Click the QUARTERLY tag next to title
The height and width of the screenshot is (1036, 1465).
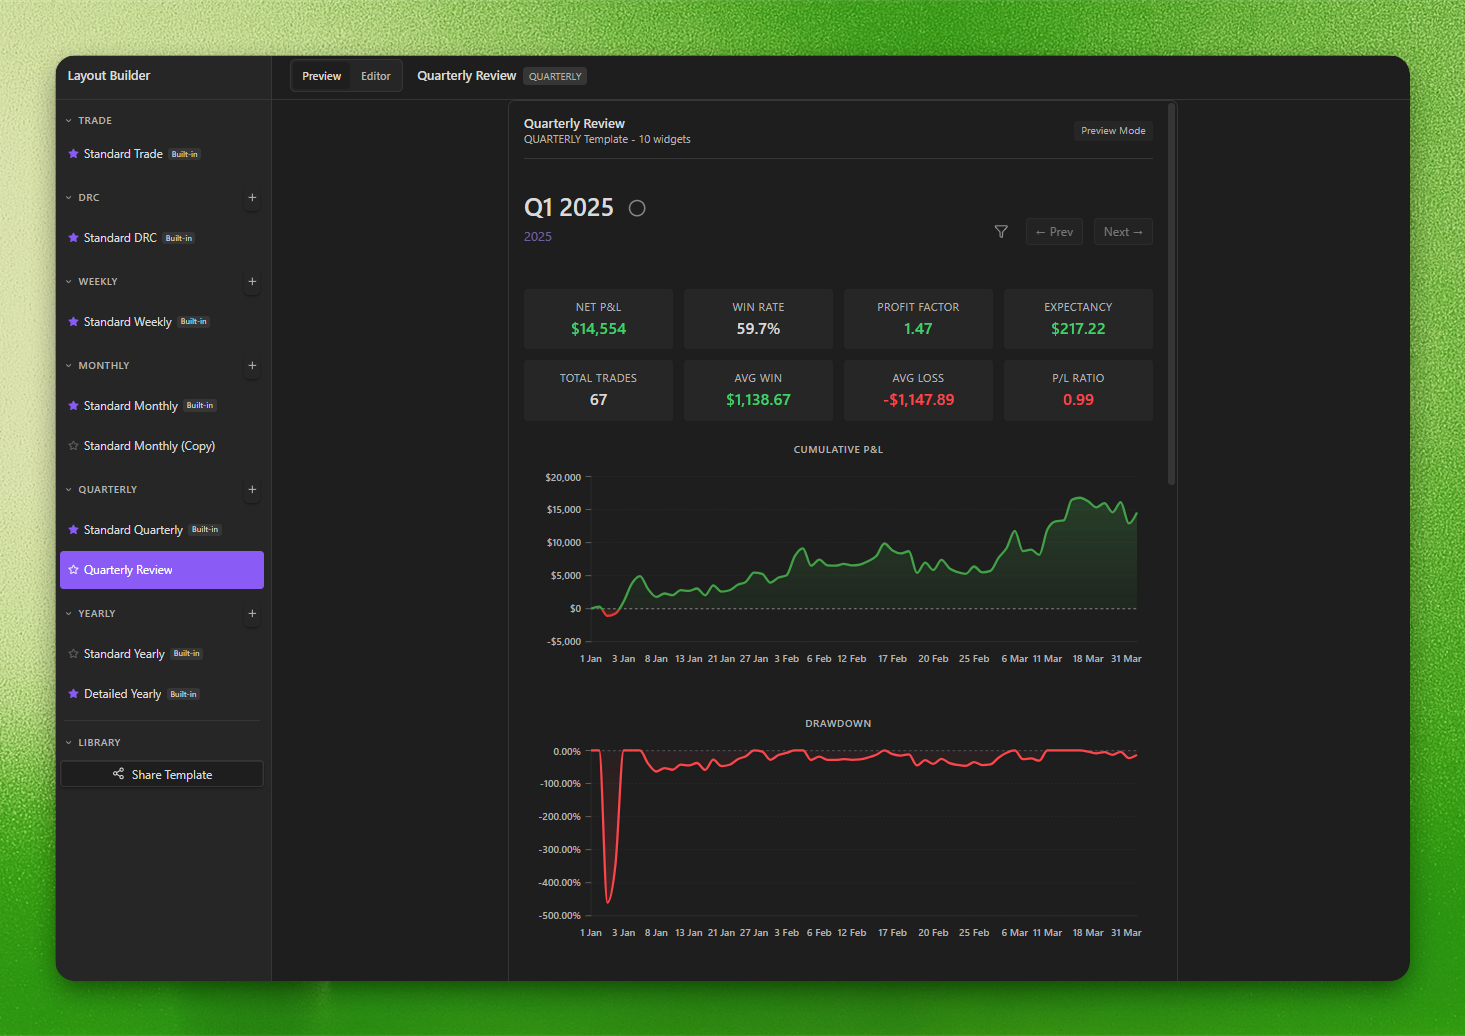[x=555, y=76]
